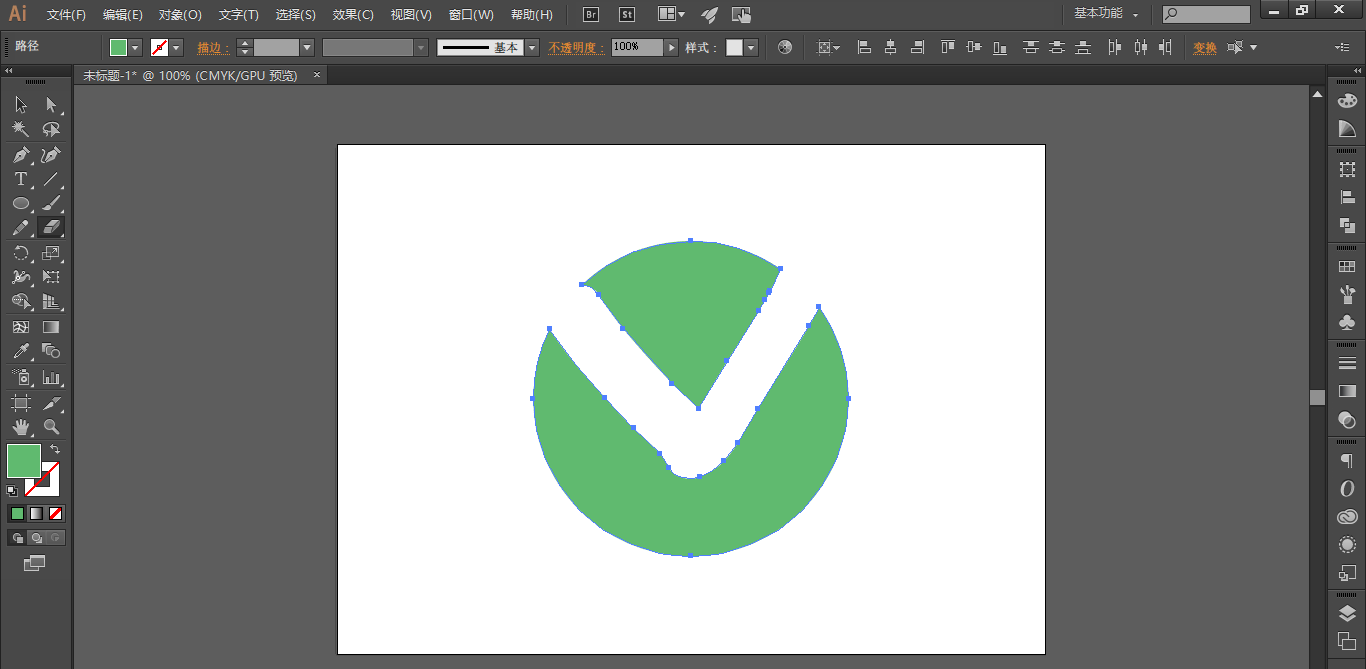This screenshot has height=669, width=1366.
Task: Click the Direct Selection tool
Action: tap(51, 105)
